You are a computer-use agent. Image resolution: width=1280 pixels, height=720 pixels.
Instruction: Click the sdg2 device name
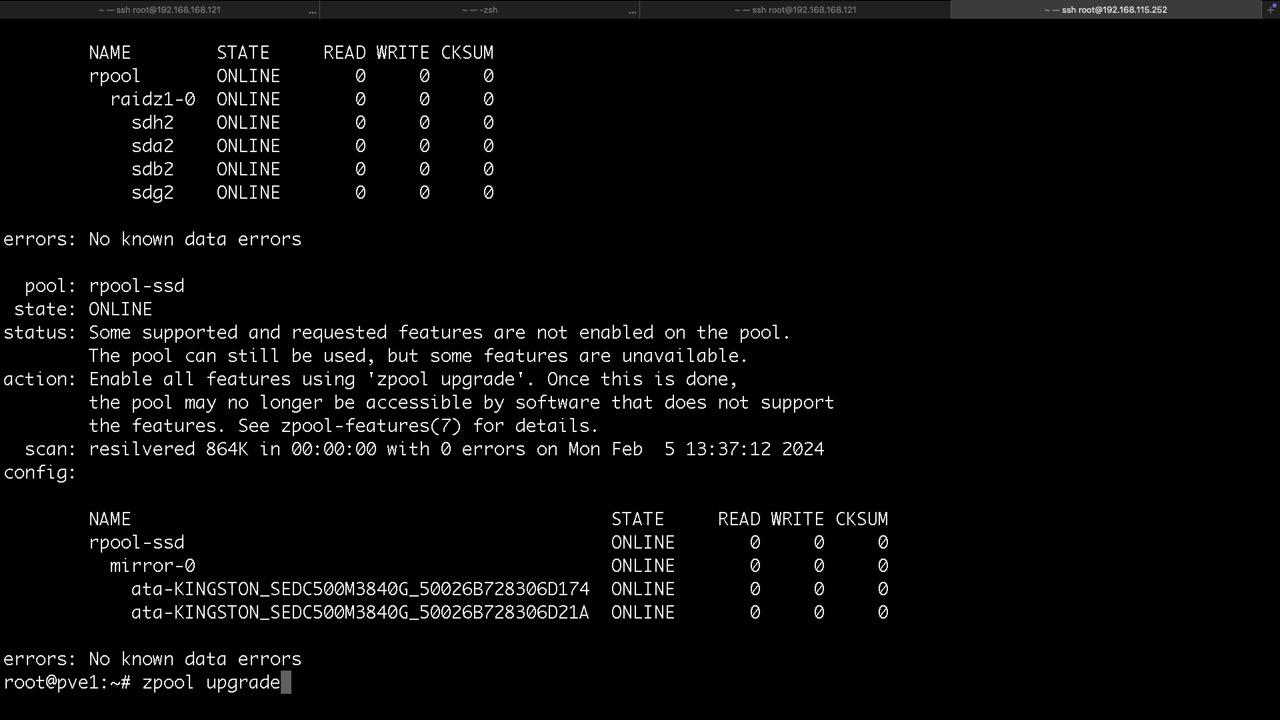point(152,193)
